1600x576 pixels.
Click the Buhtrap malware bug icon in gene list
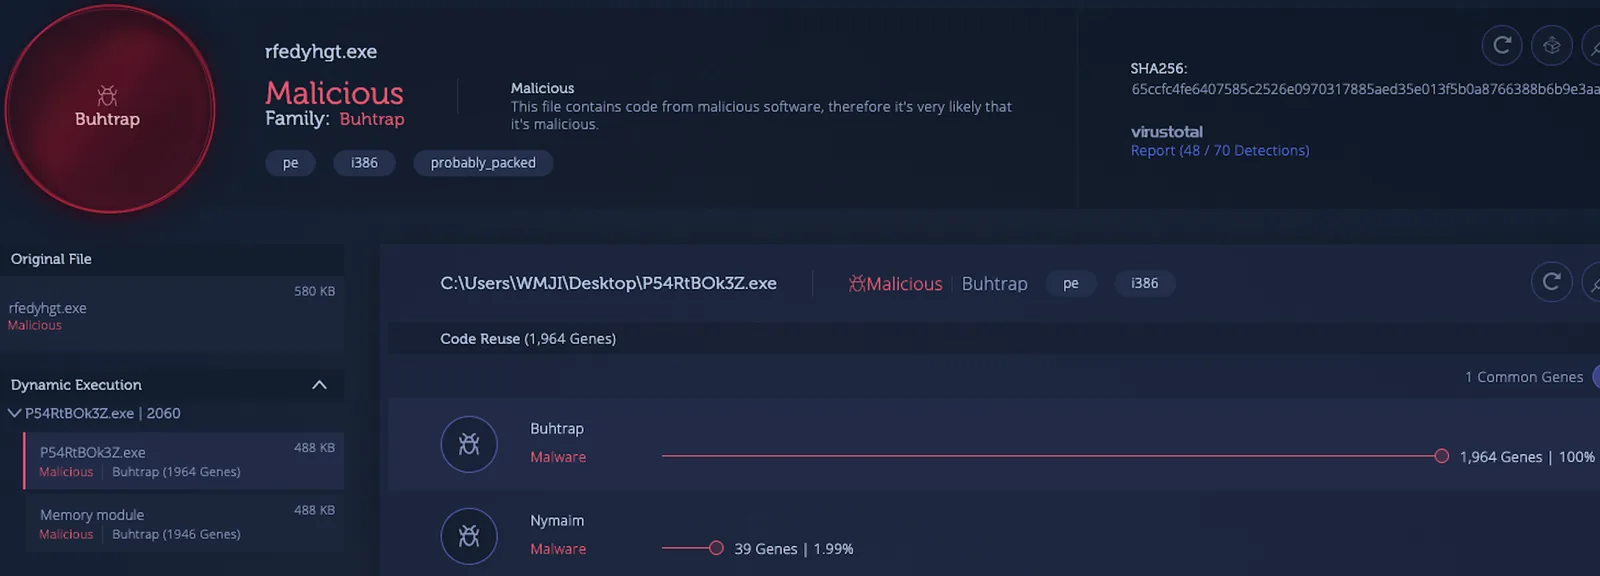point(469,444)
